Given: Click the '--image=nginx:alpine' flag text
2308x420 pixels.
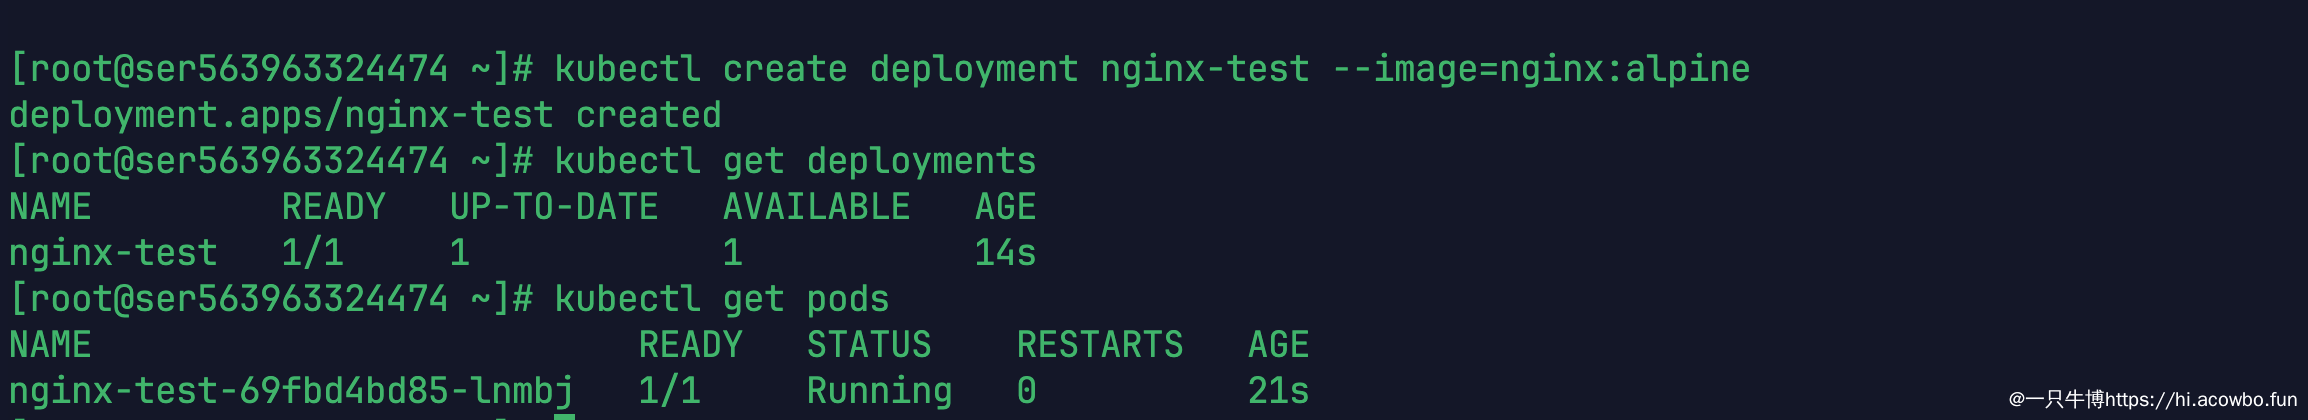Looking at the screenshot, I should tap(1541, 69).
